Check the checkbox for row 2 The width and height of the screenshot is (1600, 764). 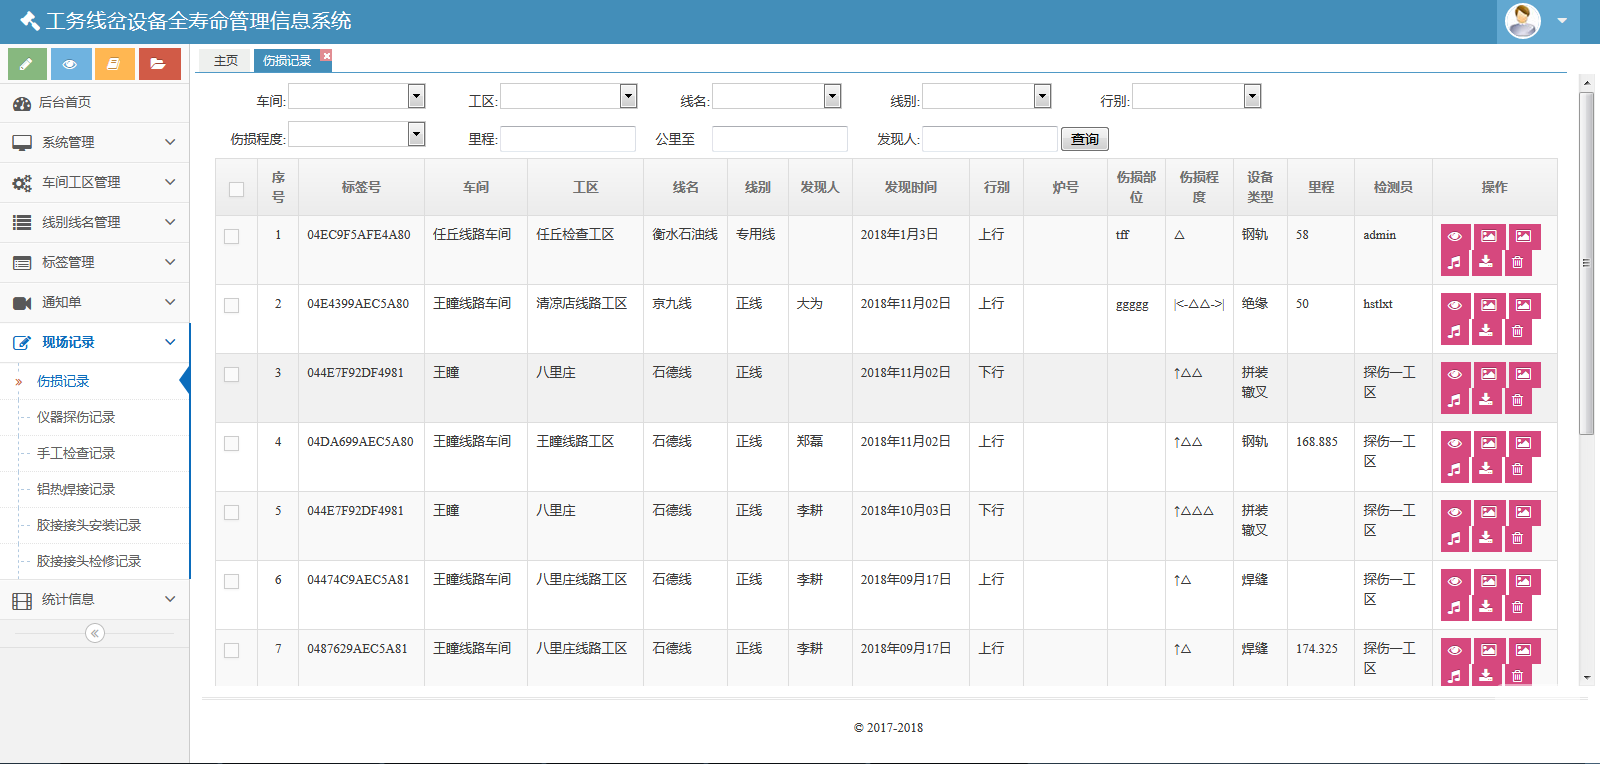pyautogui.click(x=232, y=306)
